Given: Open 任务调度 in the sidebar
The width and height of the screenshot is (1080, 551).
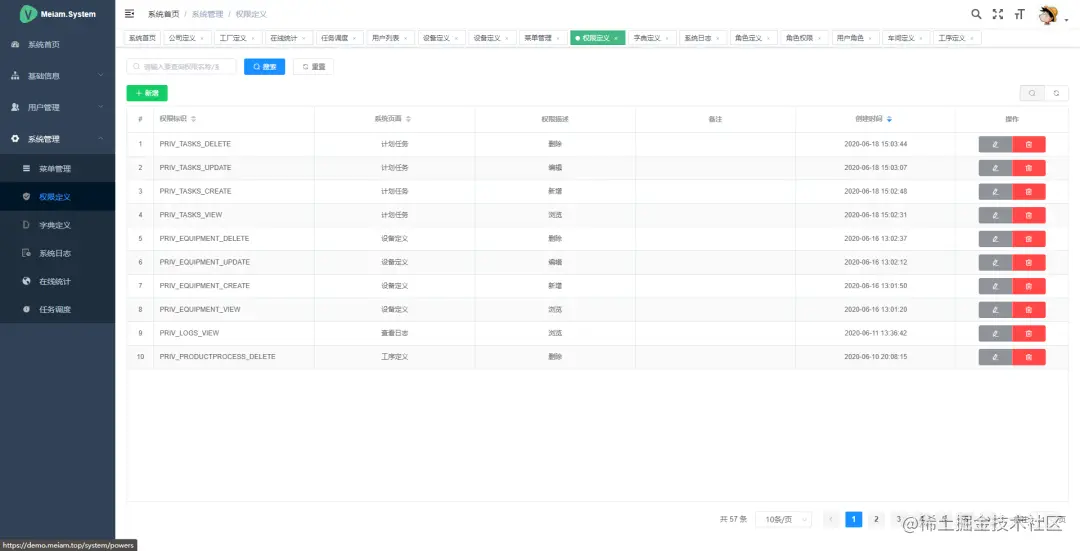Looking at the screenshot, I should tap(58, 310).
